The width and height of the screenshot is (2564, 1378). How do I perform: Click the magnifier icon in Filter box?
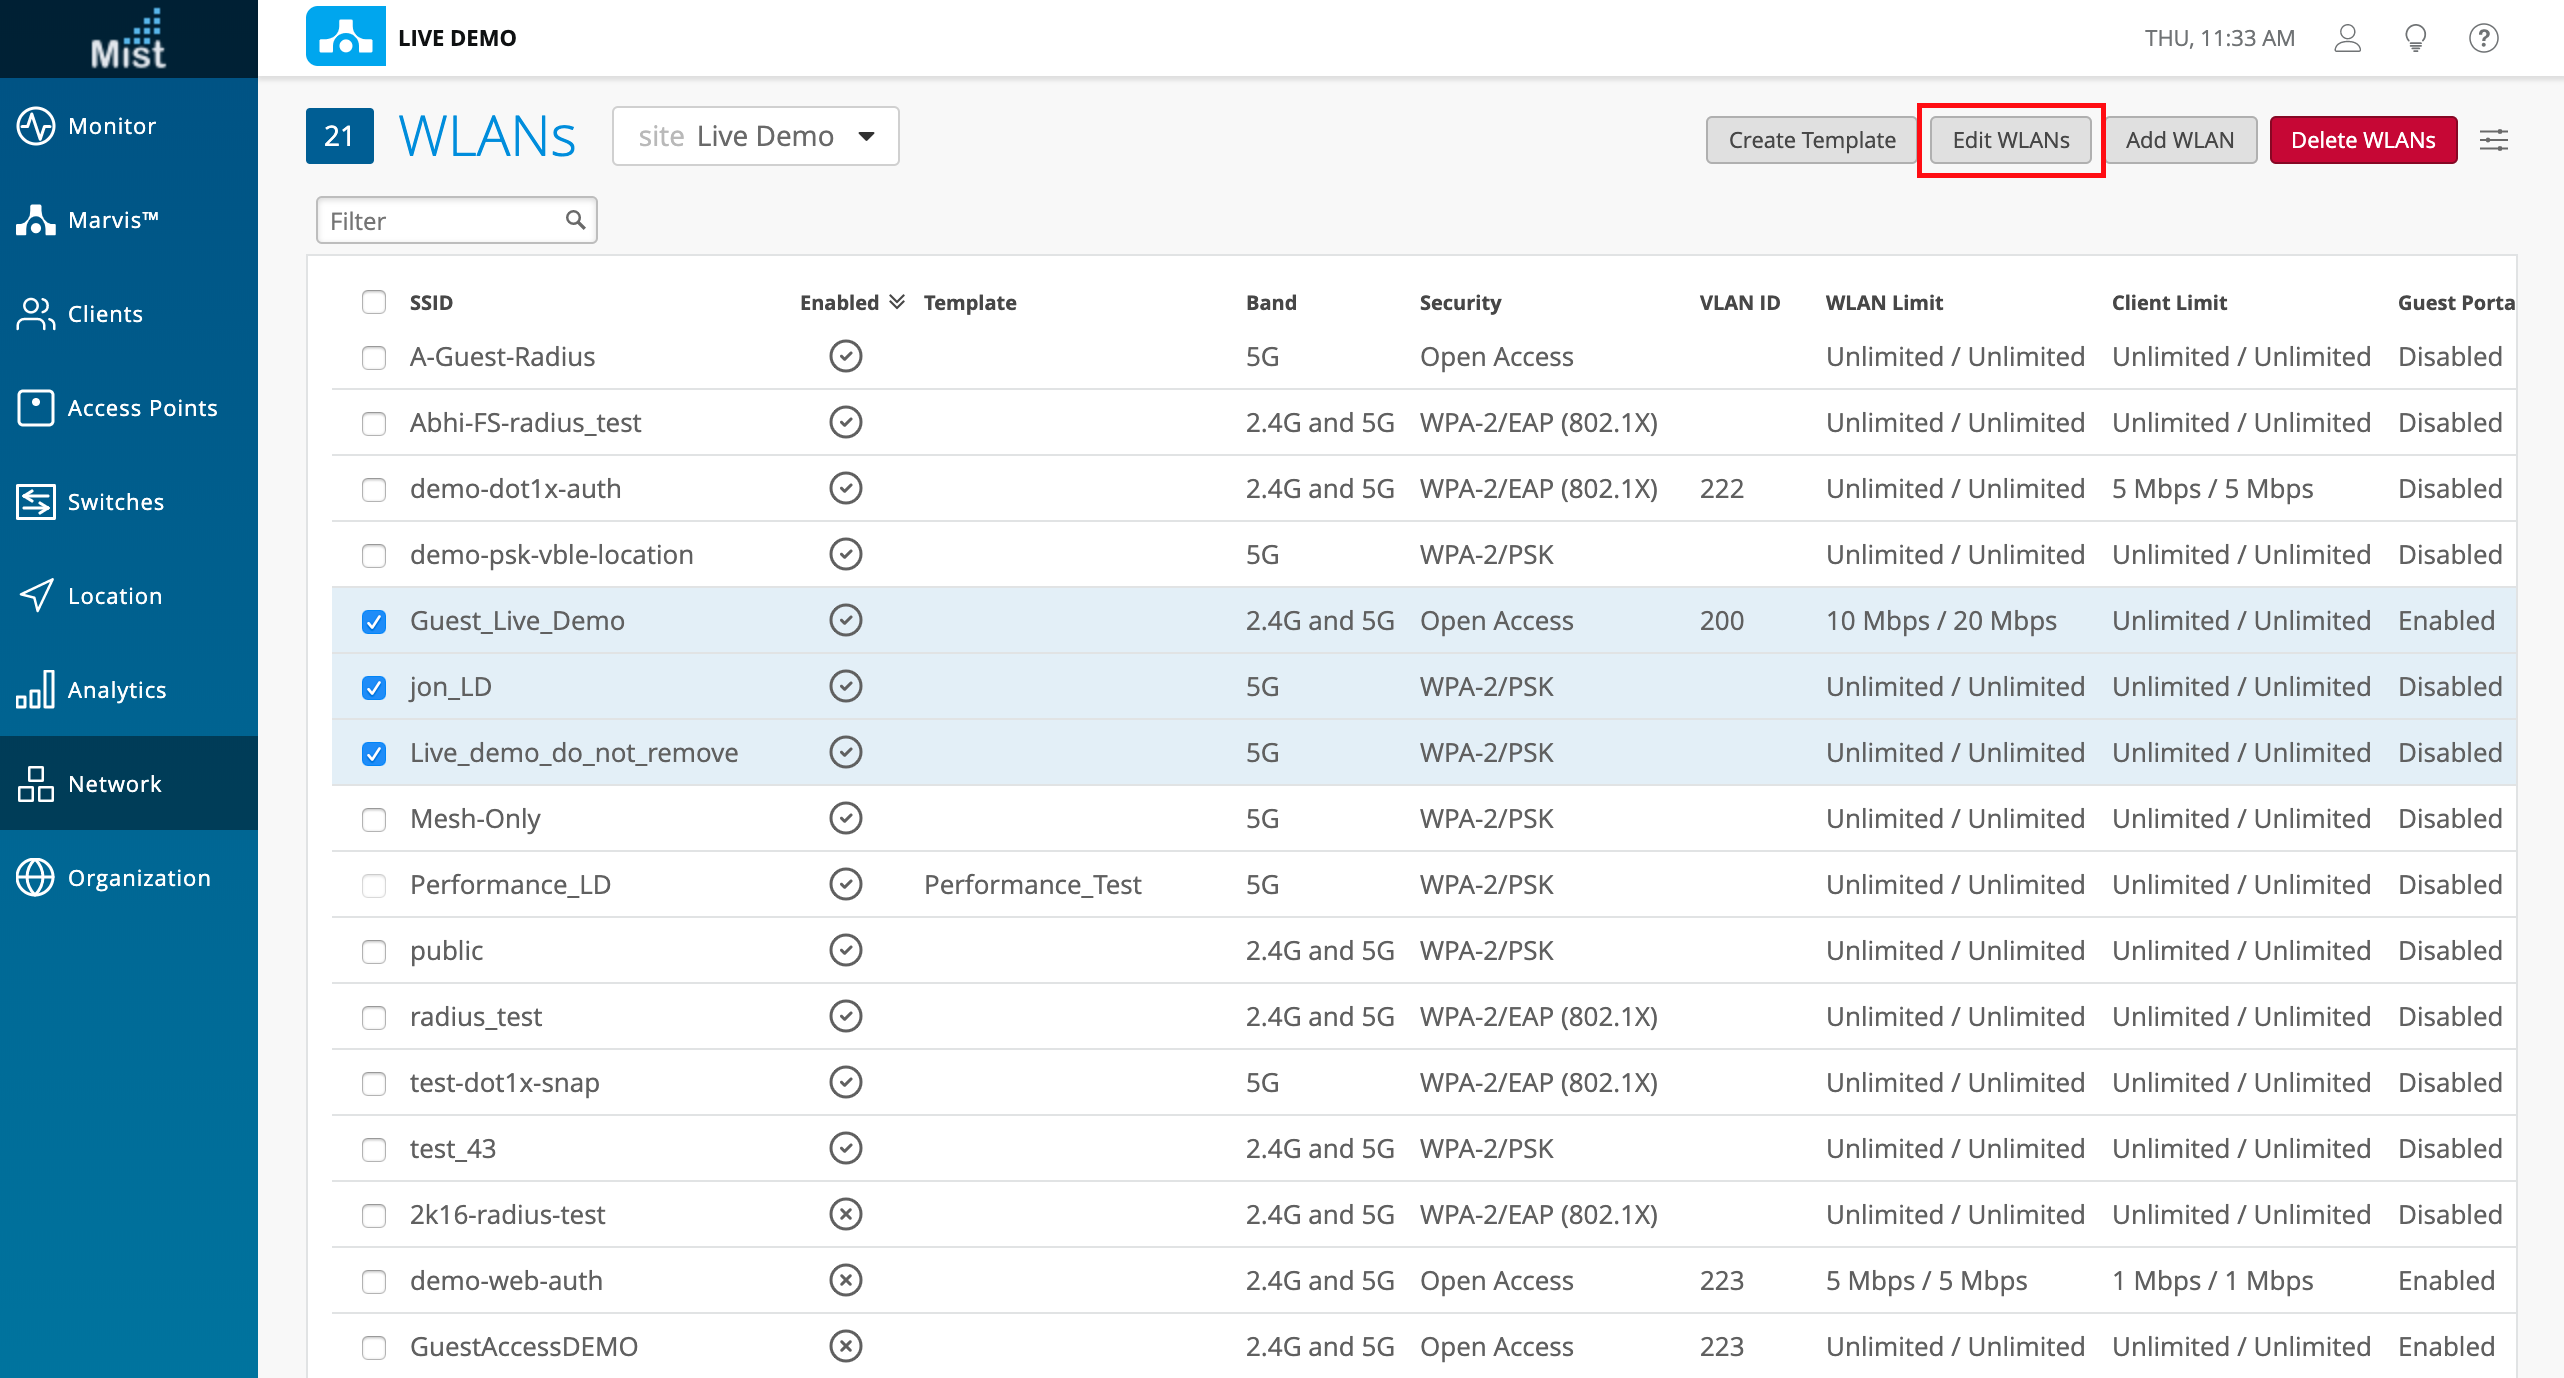click(575, 220)
